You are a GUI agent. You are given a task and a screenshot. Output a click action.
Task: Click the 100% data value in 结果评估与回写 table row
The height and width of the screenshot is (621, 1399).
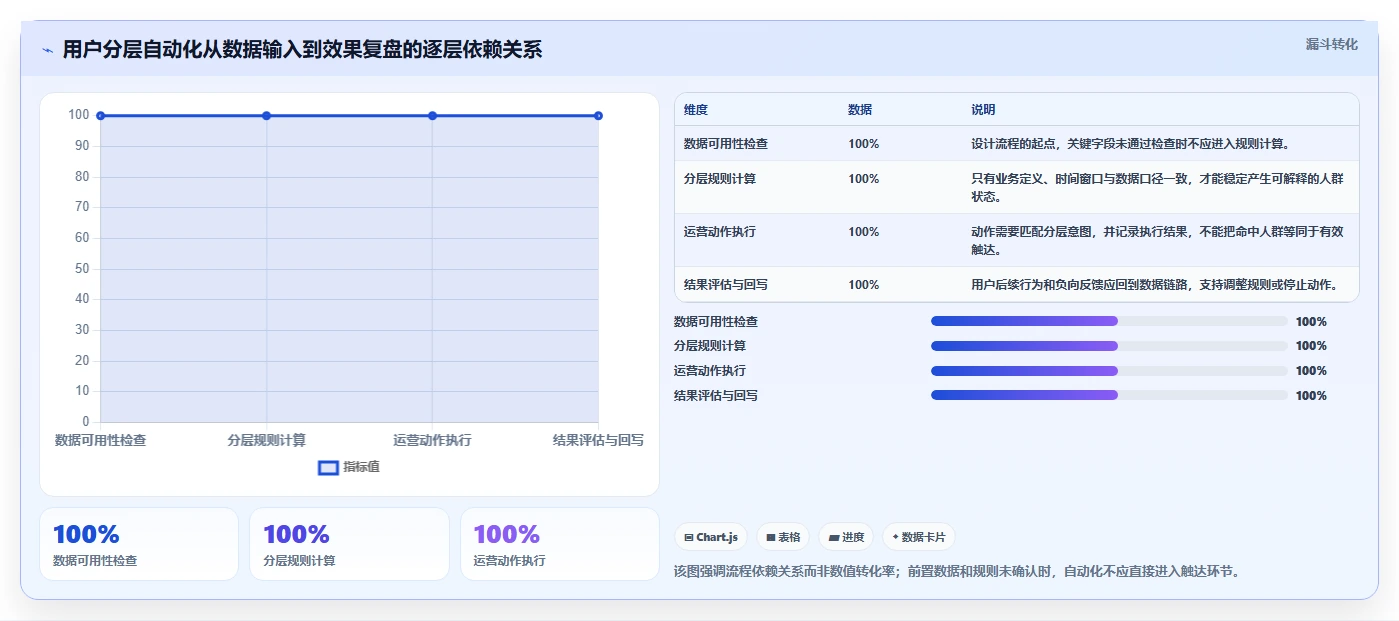[864, 285]
